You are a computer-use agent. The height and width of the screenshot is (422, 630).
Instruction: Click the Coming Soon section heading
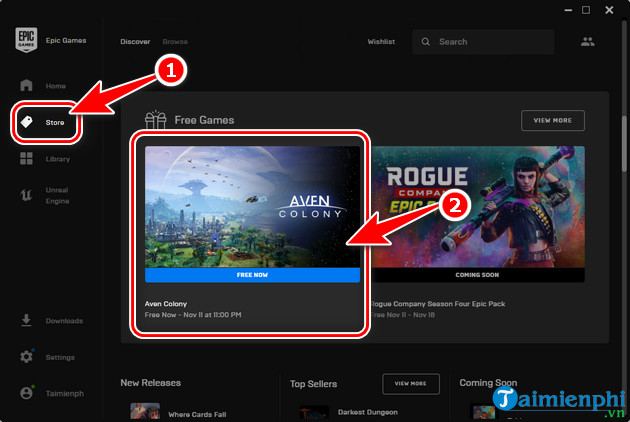tap(488, 383)
